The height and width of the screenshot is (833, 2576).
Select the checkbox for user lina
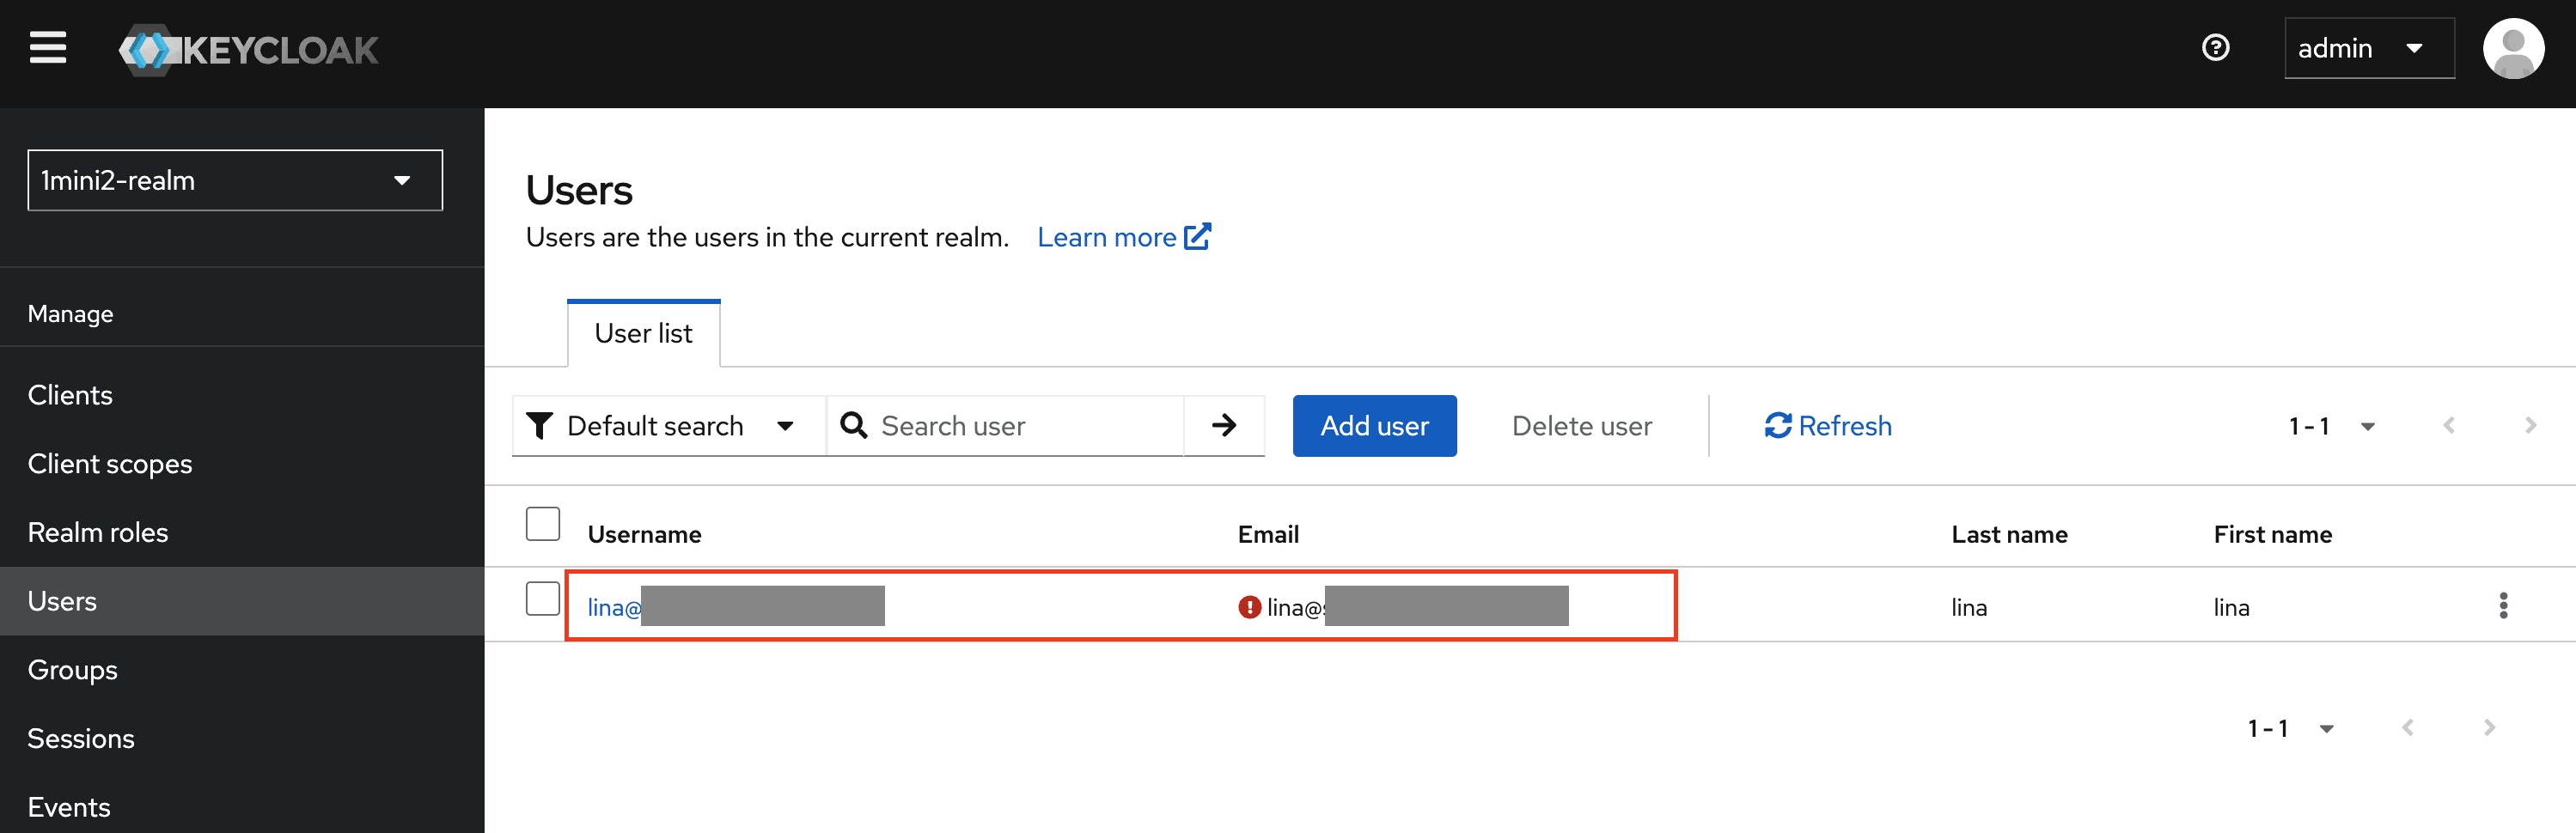point(543,599)
